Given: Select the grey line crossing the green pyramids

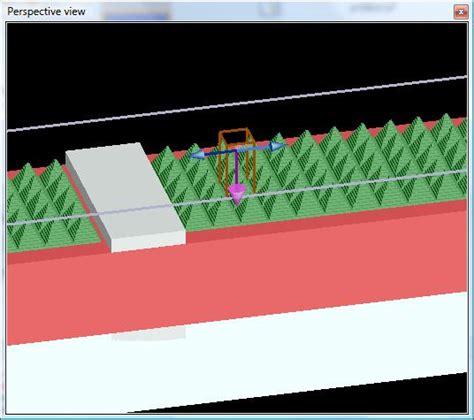Looking at the screenshot, I should 237,198.
